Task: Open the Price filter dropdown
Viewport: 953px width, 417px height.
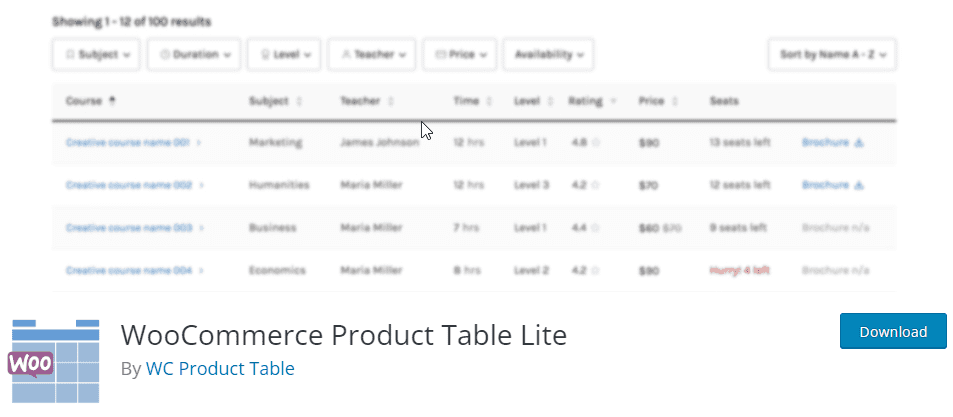Action: pyautogui.click(x=460, y=55)
